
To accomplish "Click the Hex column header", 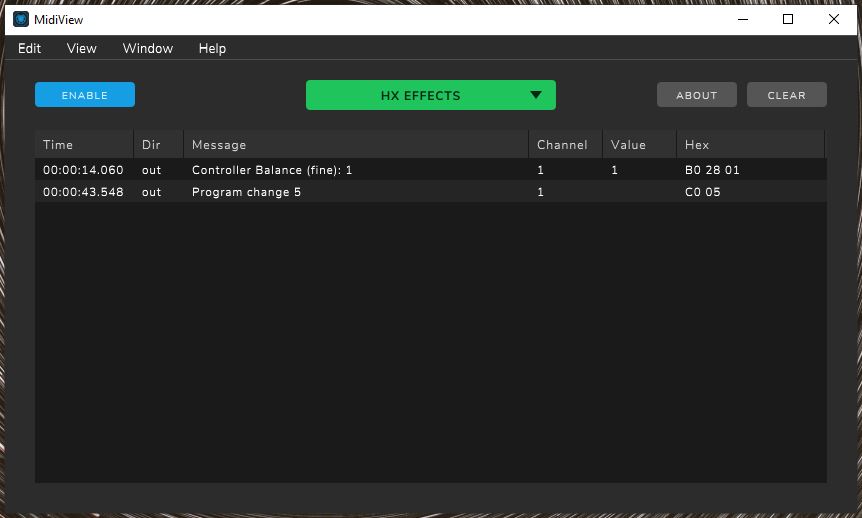I will tap(750, 145).
